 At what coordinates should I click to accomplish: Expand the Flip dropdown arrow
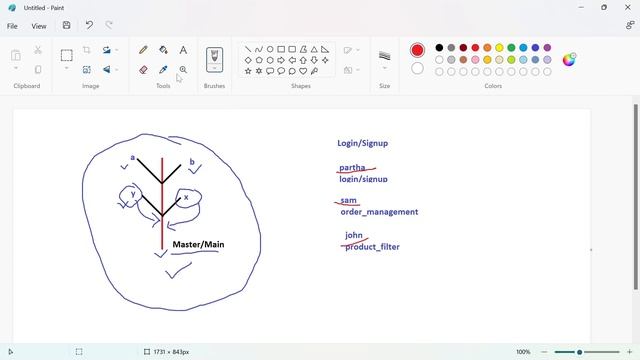click(117, 70)
